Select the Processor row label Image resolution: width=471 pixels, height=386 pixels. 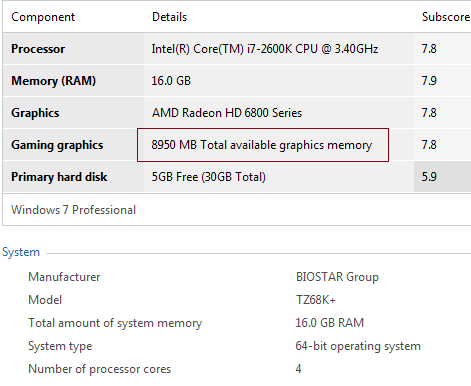38,49
